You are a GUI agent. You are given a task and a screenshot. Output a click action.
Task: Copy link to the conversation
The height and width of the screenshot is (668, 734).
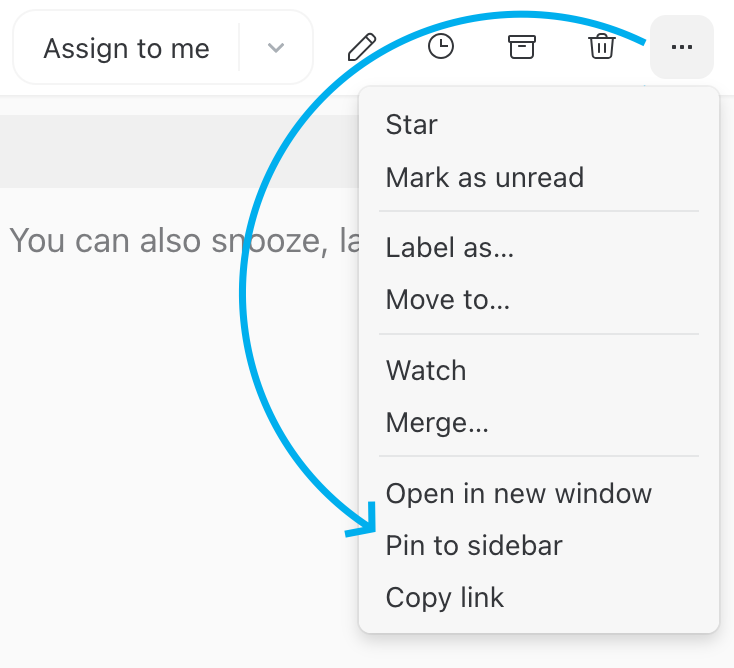445,597
